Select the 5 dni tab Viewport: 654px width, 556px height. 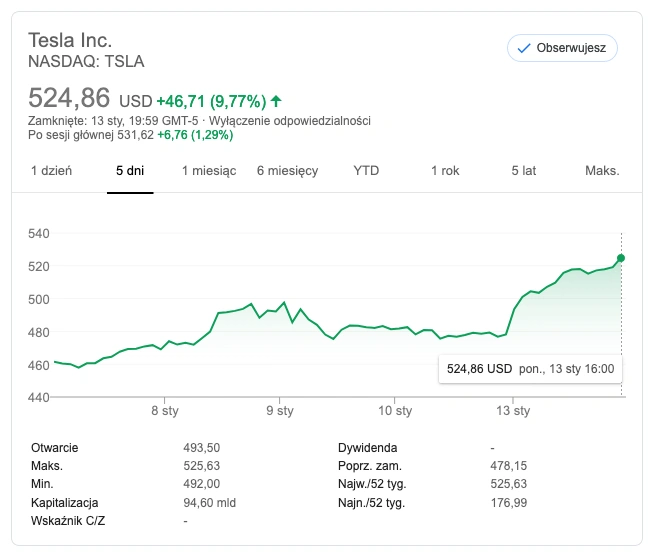[x=130, y=171]
